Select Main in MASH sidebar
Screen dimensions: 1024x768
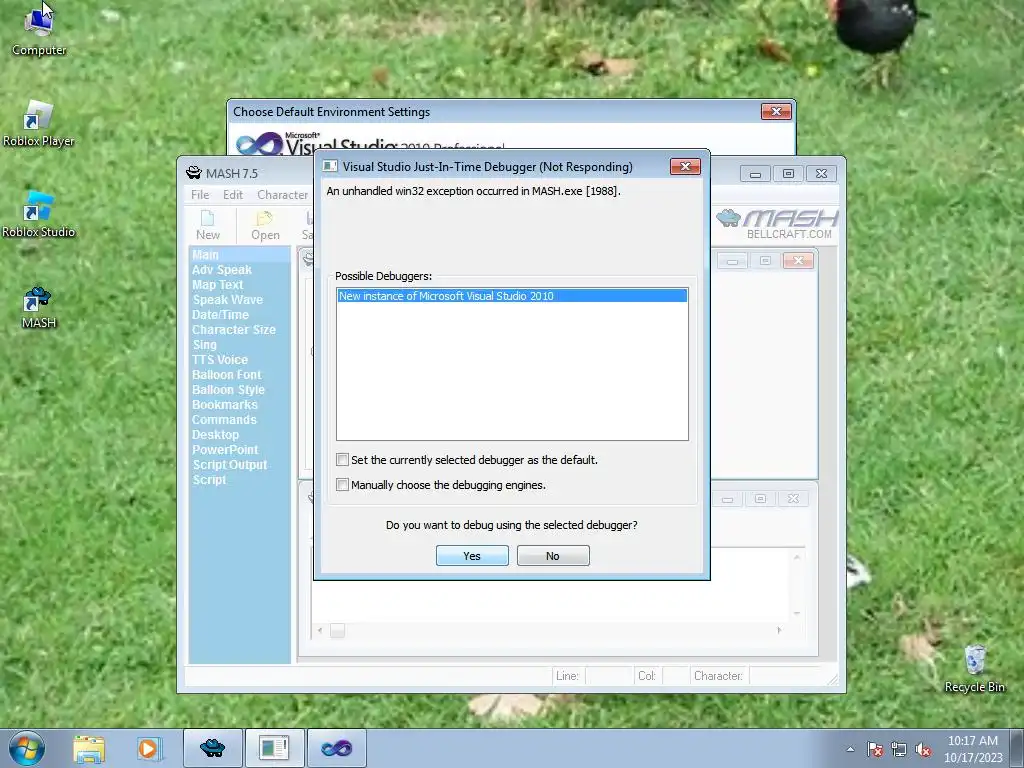(x=239, y=255)
